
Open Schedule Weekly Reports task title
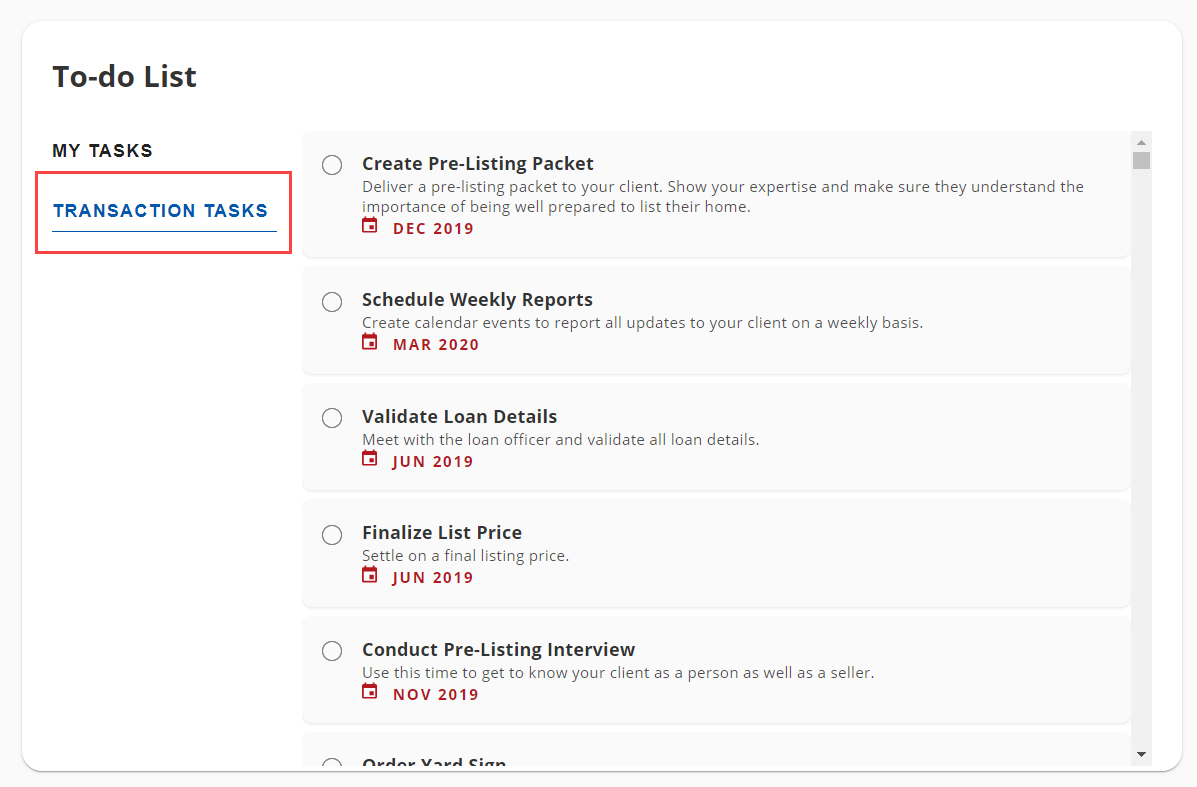tap(477, 300)
